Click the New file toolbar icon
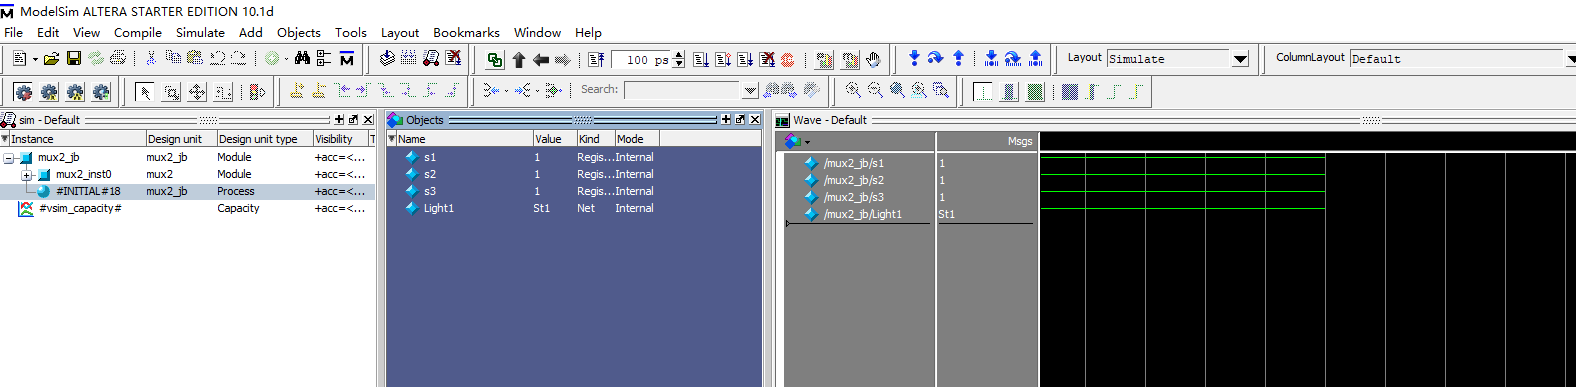This screenshot has width=1576, height=387. click(x=19, y=59)
